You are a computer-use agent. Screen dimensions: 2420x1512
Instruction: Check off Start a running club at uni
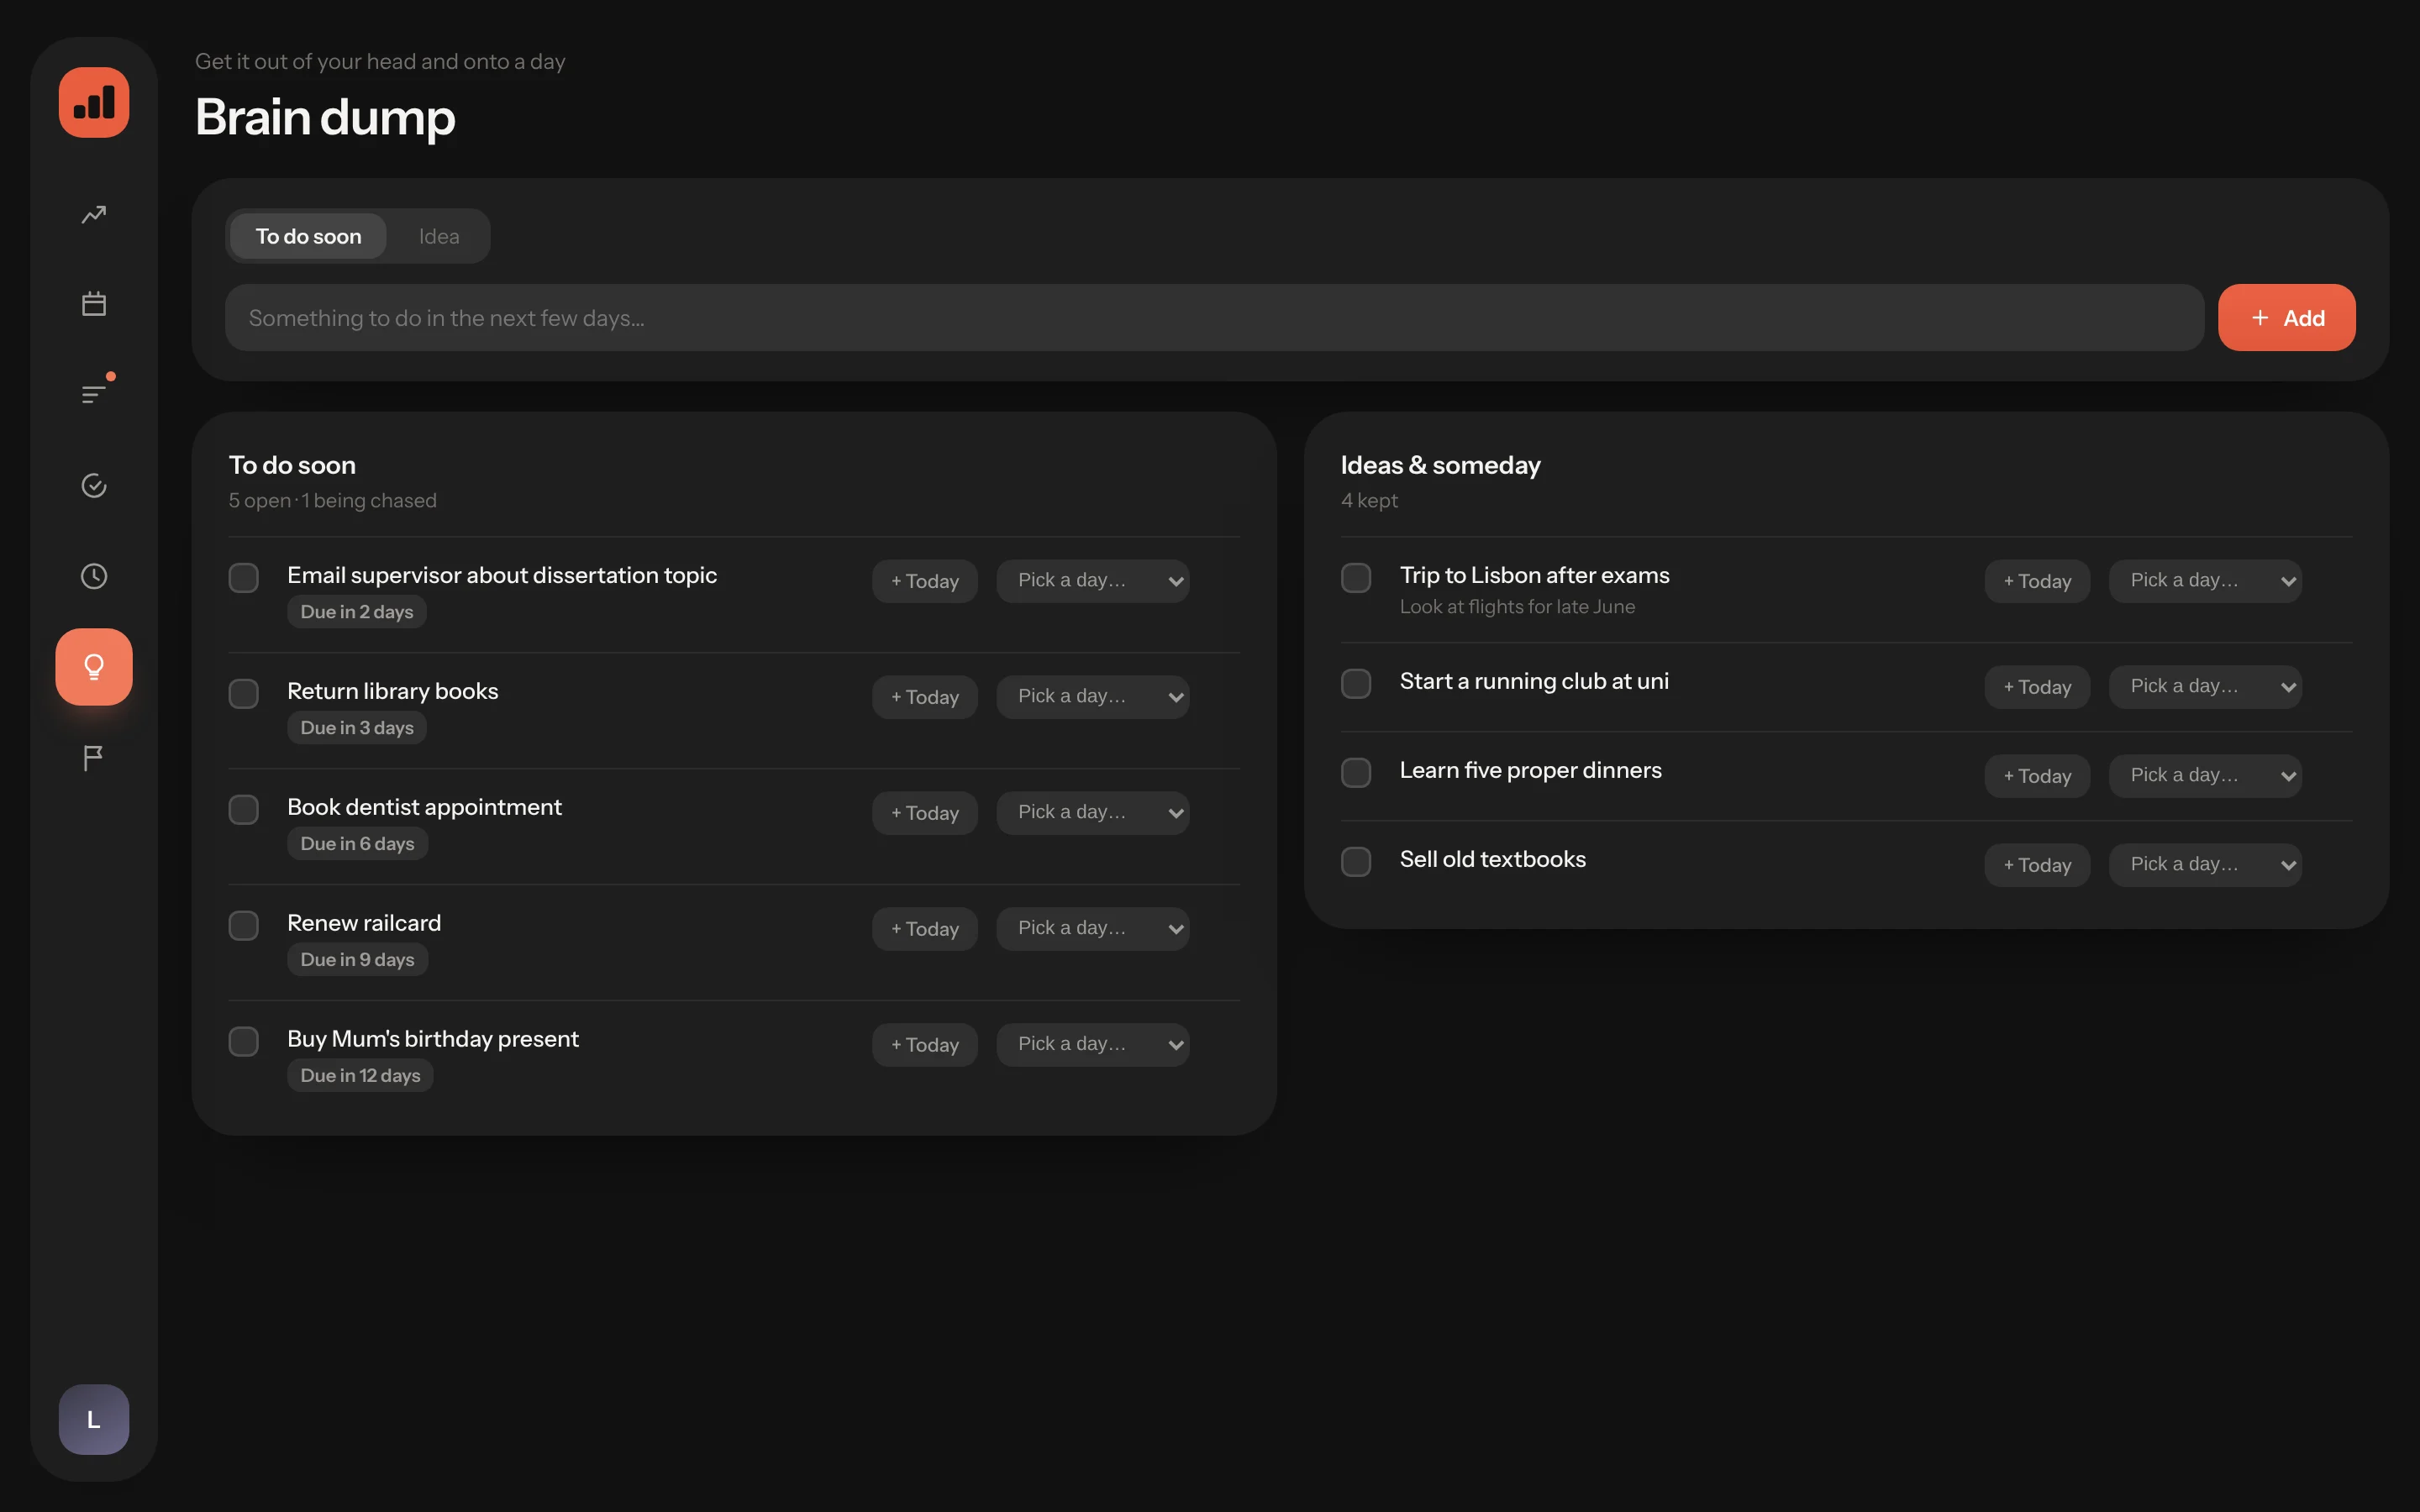pyautogui.click(x=1356, y=684)
